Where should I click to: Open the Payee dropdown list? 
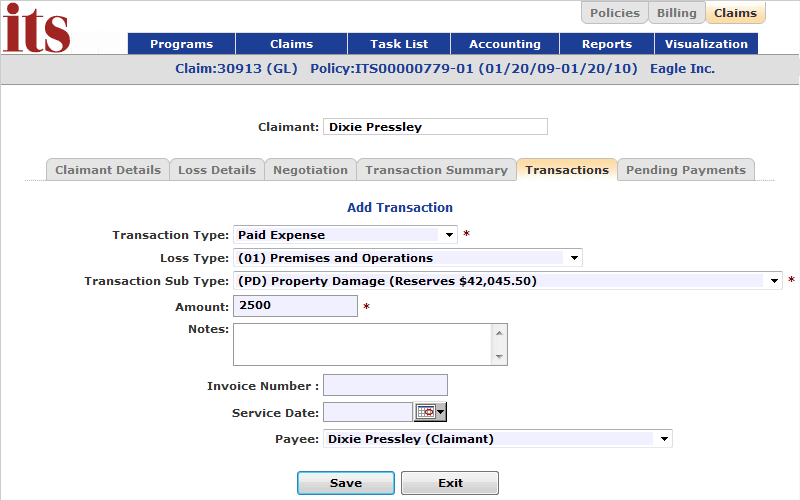497,439
